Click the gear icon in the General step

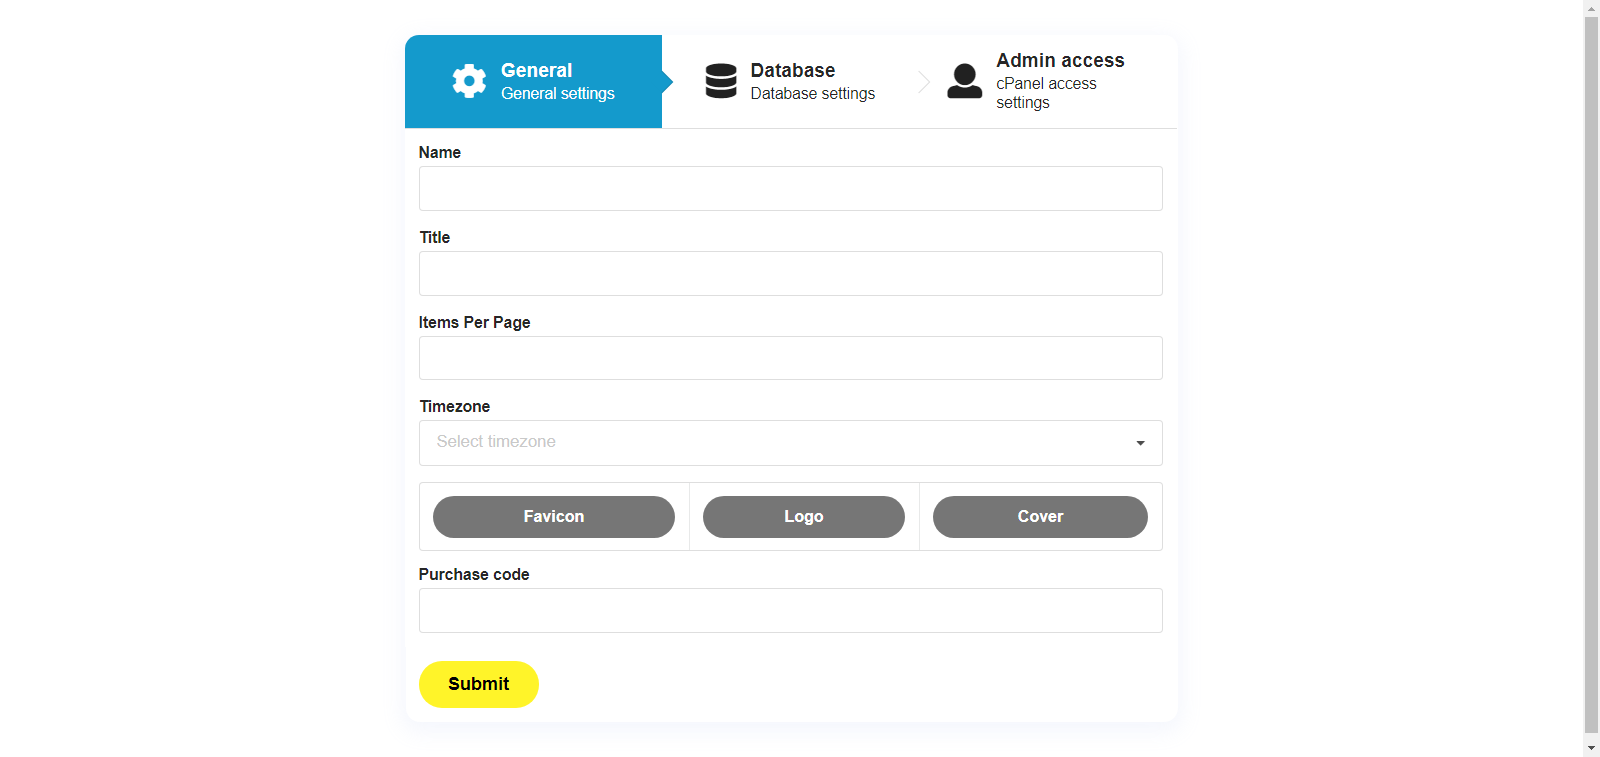pyautogui.click(x=469, y=81)
